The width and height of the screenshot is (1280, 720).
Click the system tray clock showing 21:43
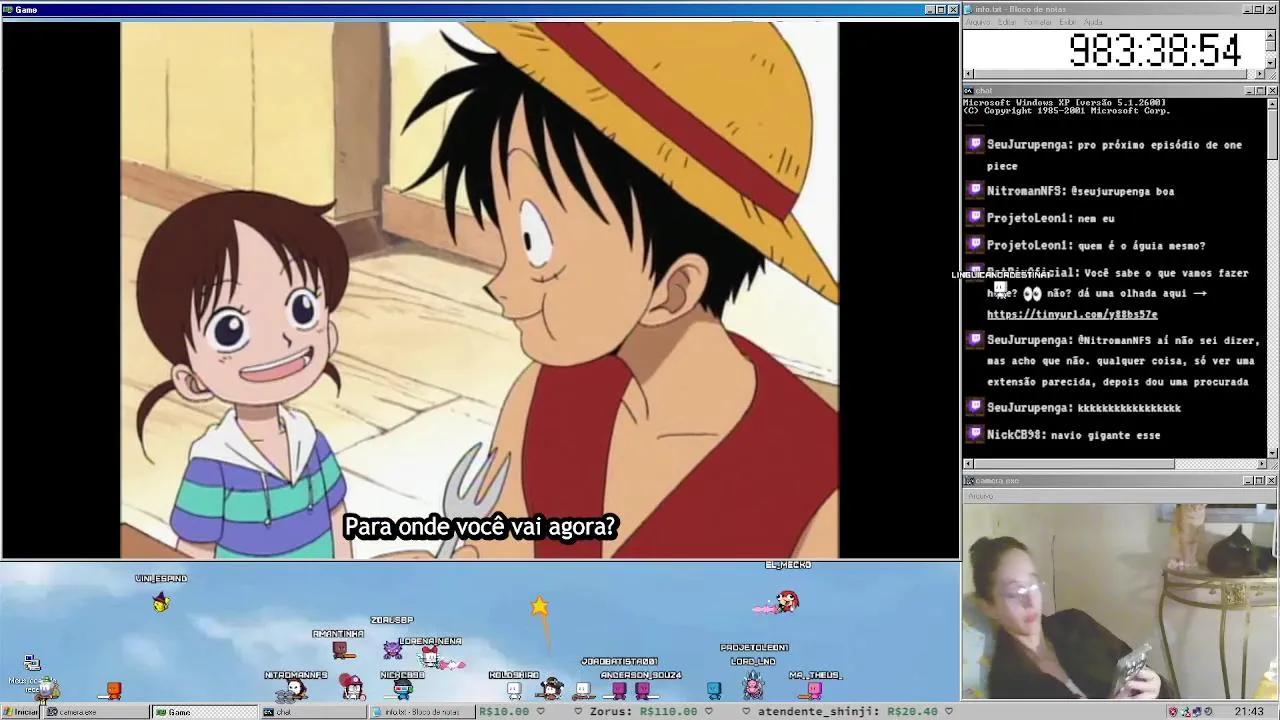point(1249,712)
